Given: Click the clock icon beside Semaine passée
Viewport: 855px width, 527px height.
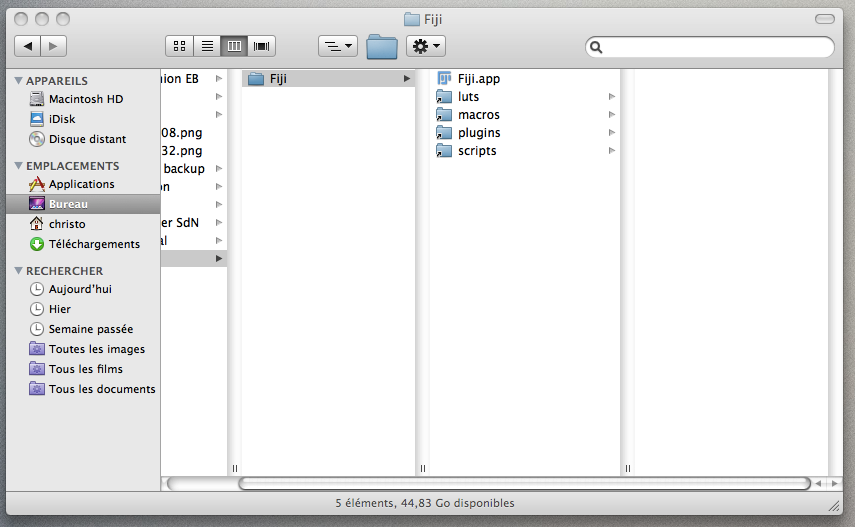Looking at the screenshot, I should point(37,329).
